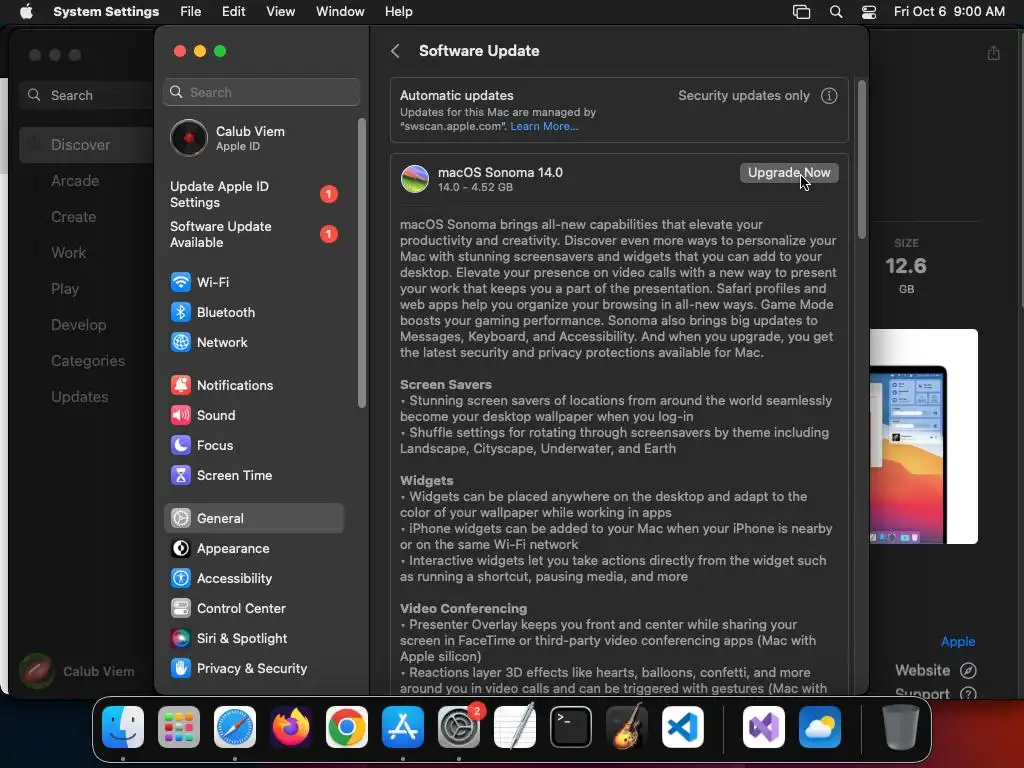Click the macOS Sonoma icon
The height and width of the screenshot is (768, 1024).
pos(415,179)
